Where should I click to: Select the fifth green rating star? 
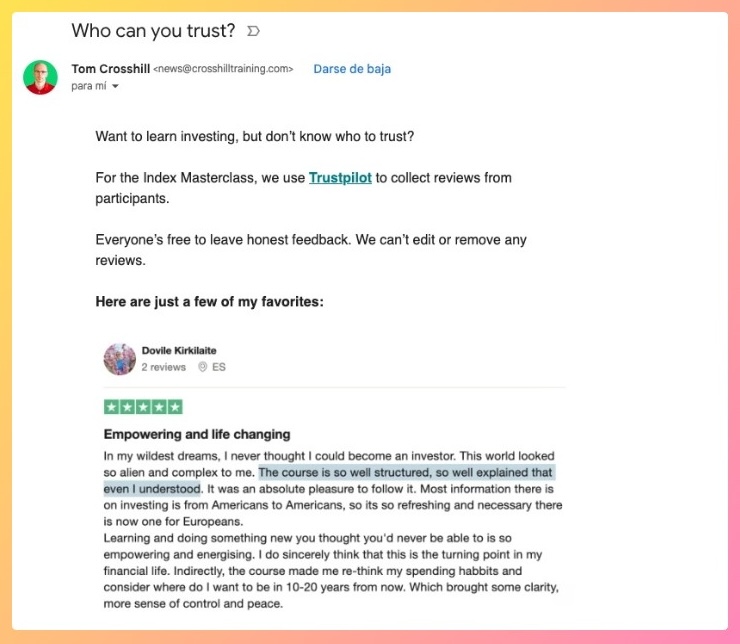click(175, 407)
